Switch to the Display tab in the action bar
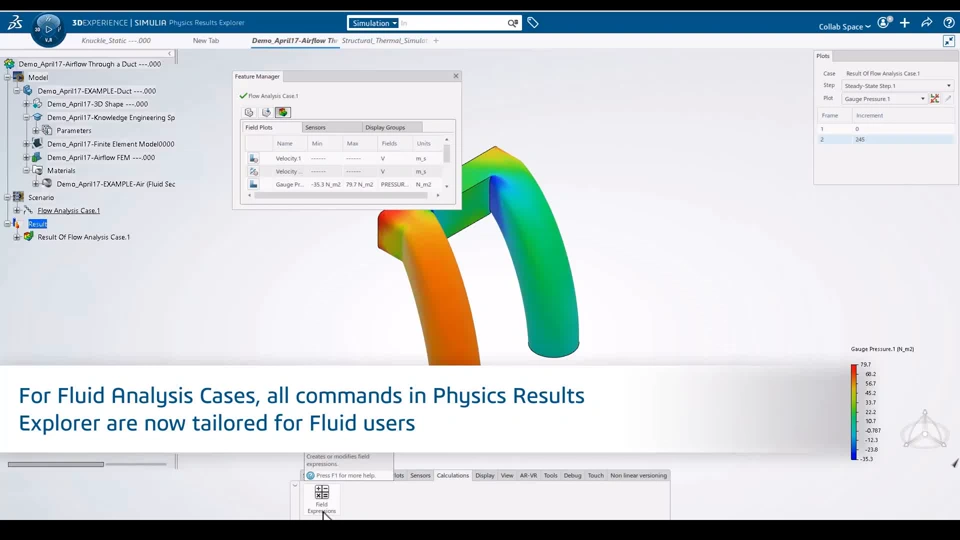This screenshot has height=540, width=960. pyautogui.click(x=485, y=475)
